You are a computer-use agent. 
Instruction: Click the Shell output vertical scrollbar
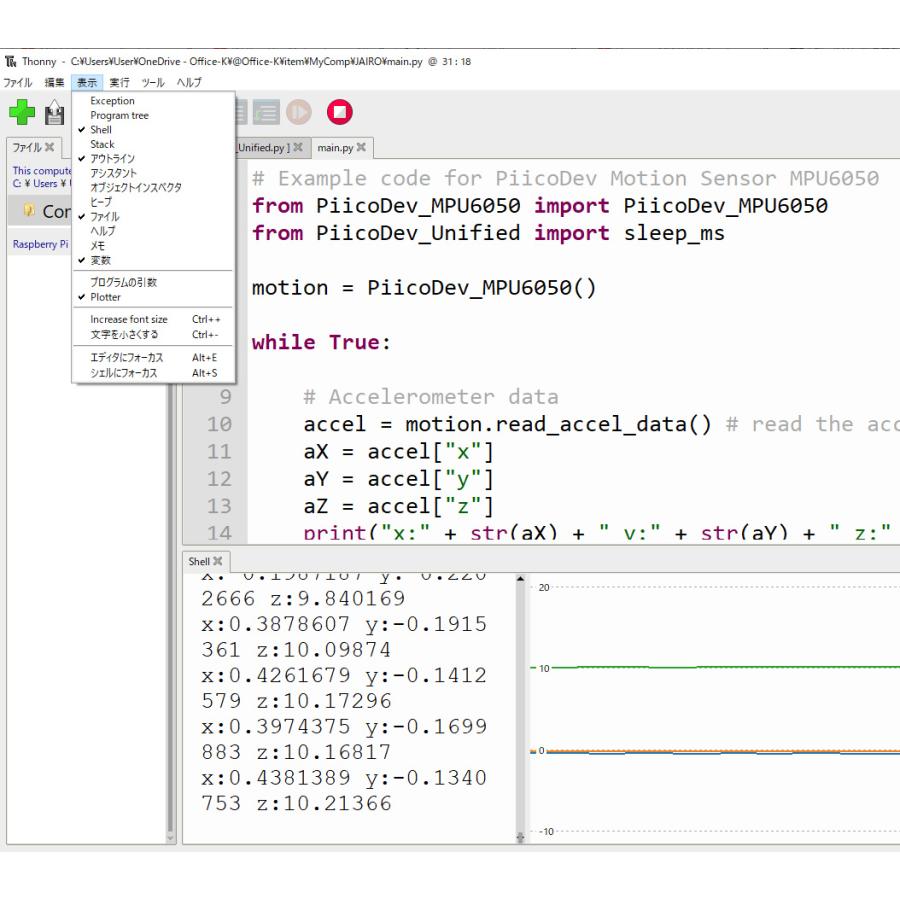coord(519,700)
